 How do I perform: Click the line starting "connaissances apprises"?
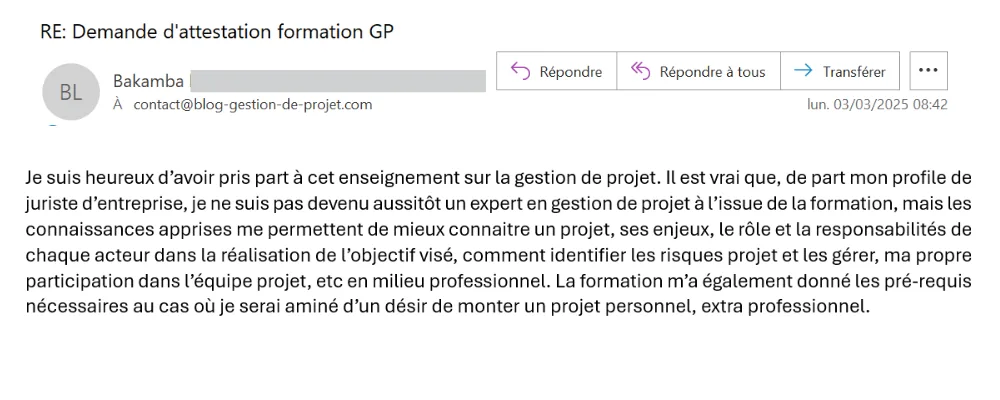pos(499,229)
